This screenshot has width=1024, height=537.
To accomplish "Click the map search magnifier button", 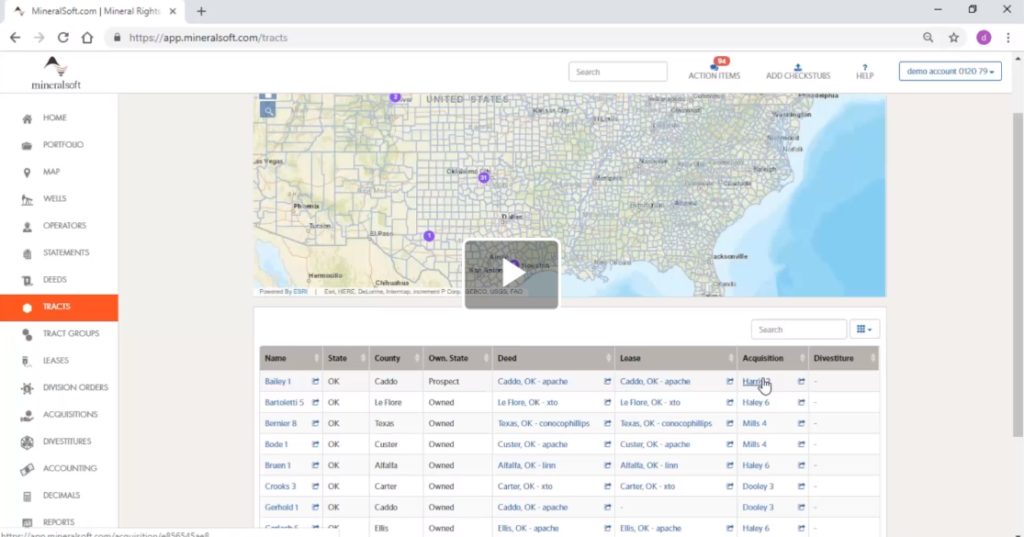I will pyautogui.click(x=268, y=110).
